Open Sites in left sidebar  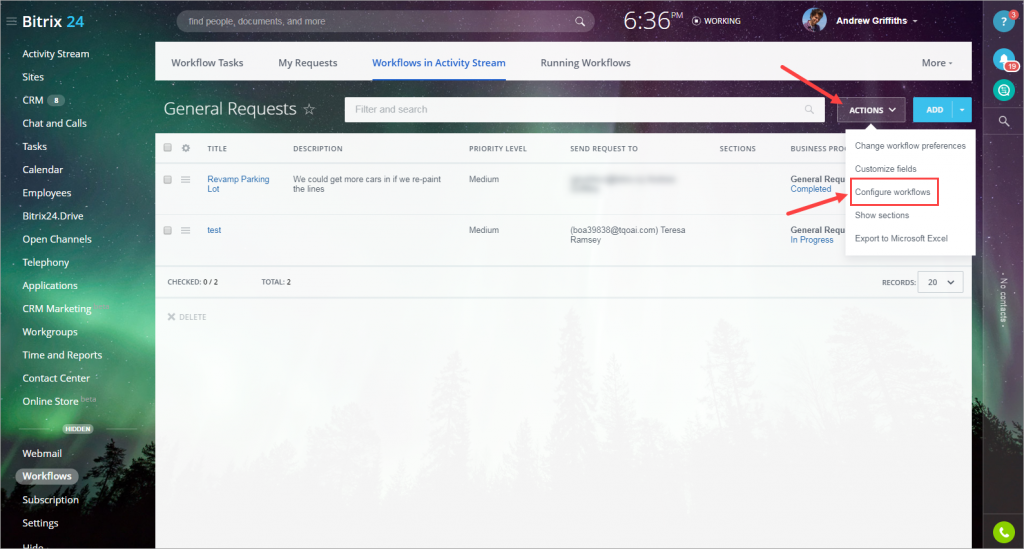[x=33, y=77]
